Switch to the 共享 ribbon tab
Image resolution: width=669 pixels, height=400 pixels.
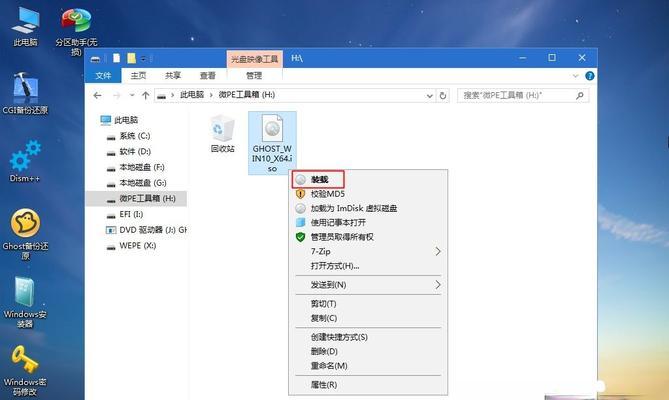[x=173, y=75]
